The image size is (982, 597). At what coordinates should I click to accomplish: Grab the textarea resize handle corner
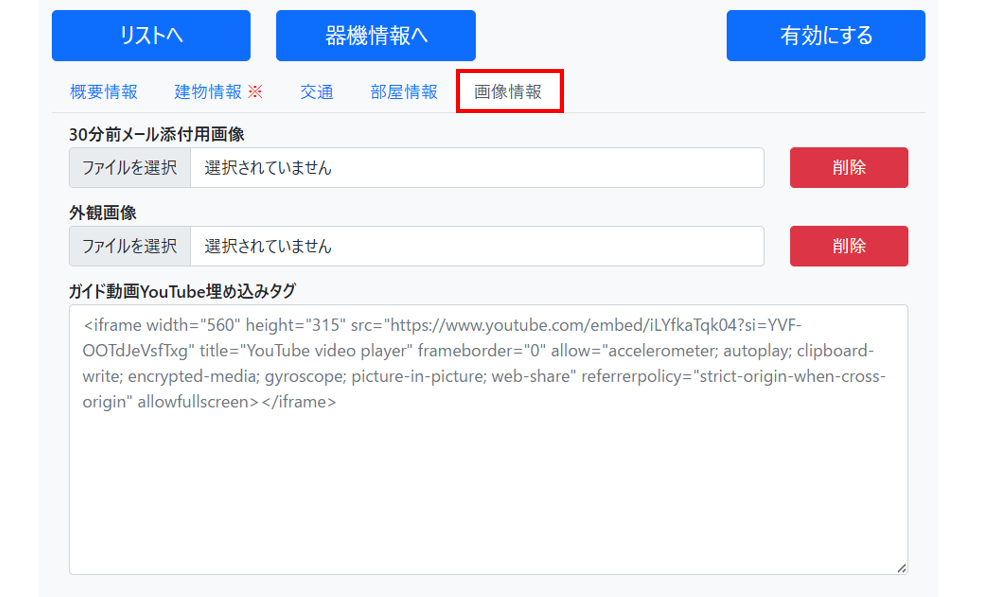tap(901, 568)
